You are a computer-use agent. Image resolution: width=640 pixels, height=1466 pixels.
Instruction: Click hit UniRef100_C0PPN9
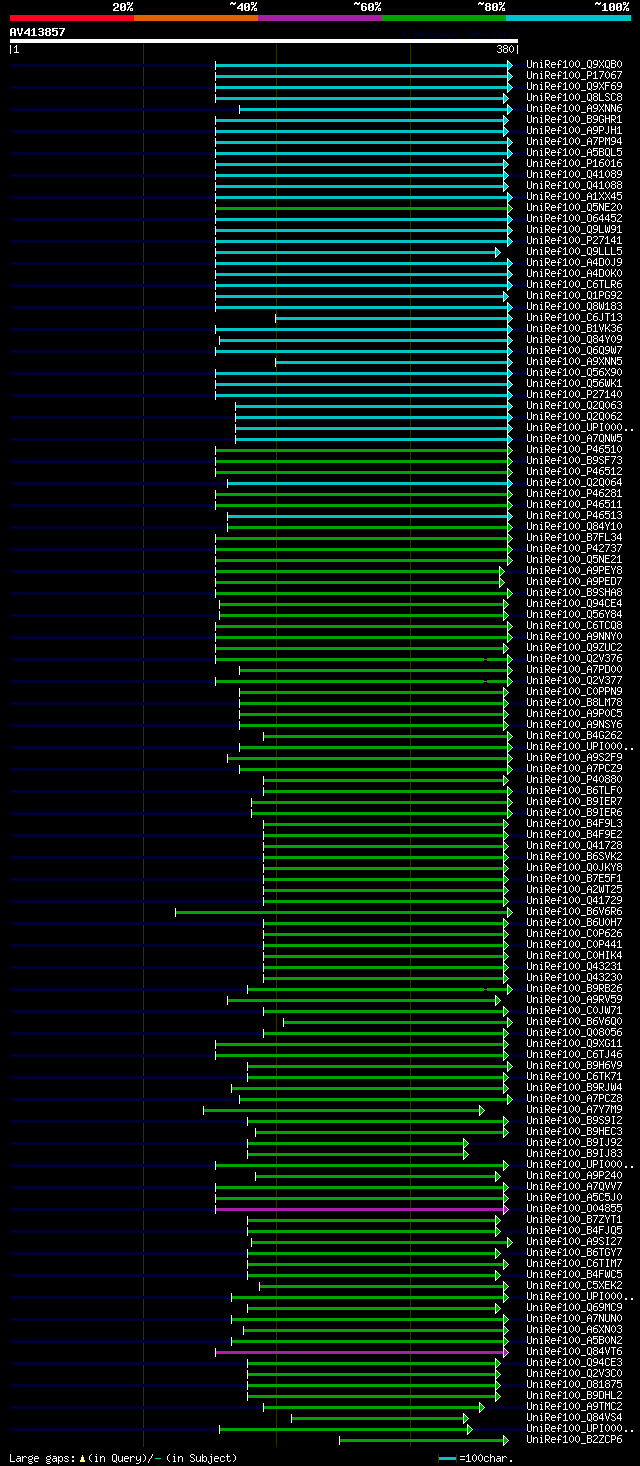pyautogui.click(x=574, y=691)
